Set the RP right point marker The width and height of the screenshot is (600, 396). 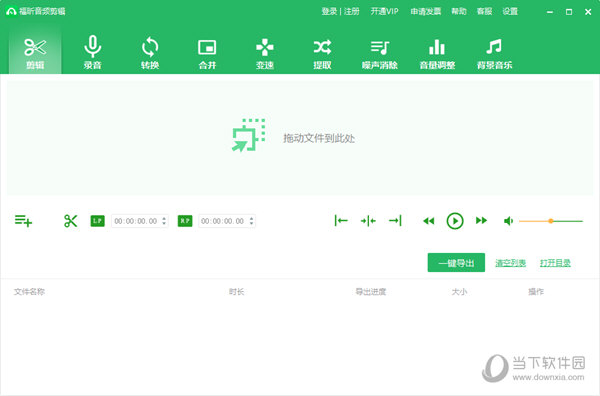(185, 221)
